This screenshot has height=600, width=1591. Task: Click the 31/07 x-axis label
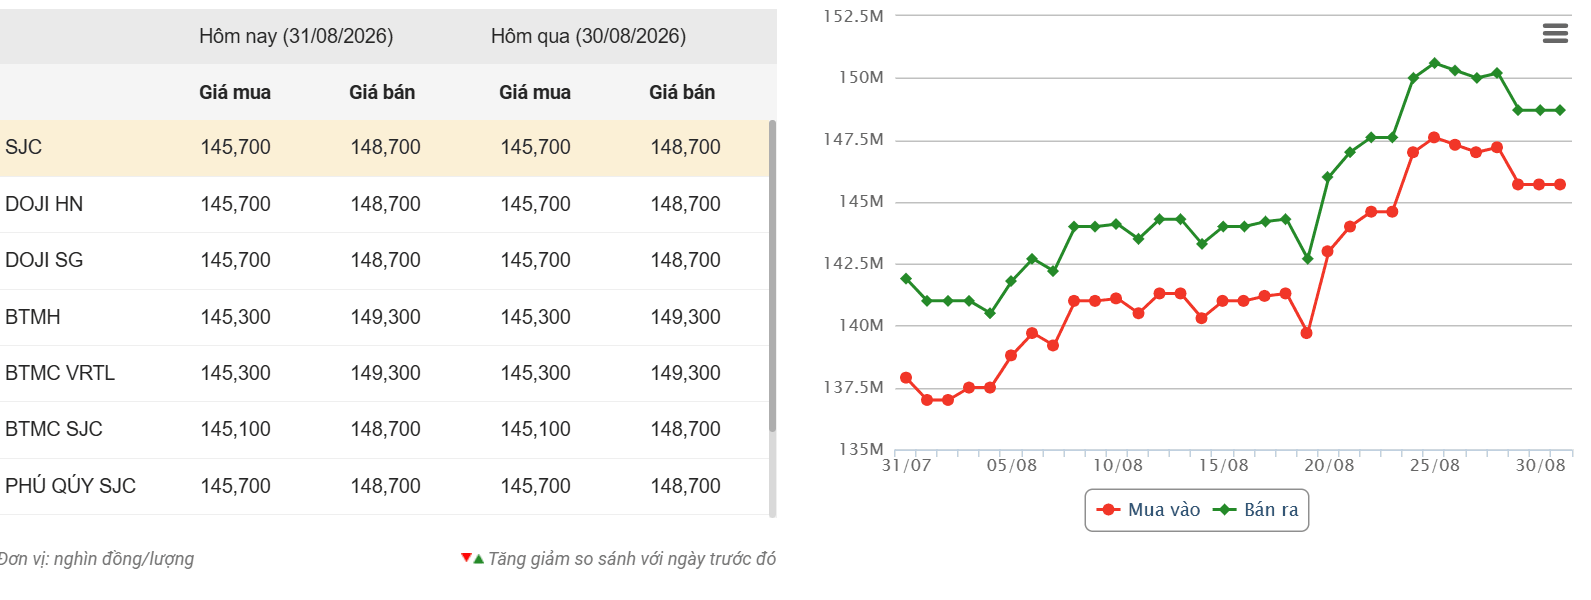click(906, 466)
